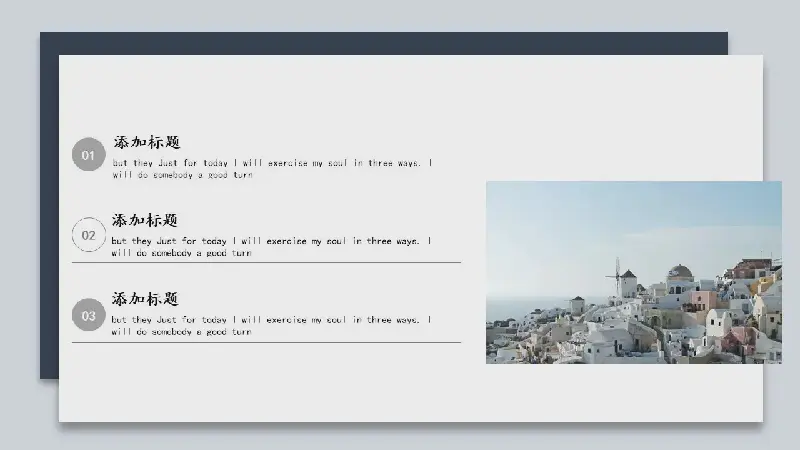Select the 添加标题 heading beside 01
This screenshot has width=800, height=450.
(146, 142)
